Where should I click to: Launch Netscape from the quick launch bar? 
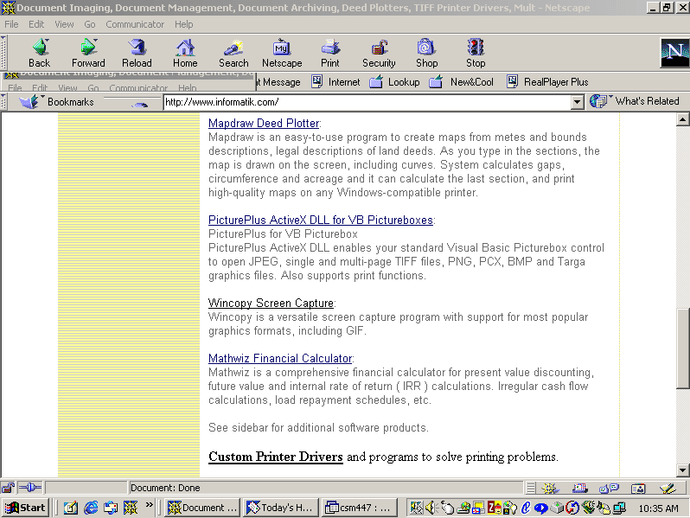point(131,508)
